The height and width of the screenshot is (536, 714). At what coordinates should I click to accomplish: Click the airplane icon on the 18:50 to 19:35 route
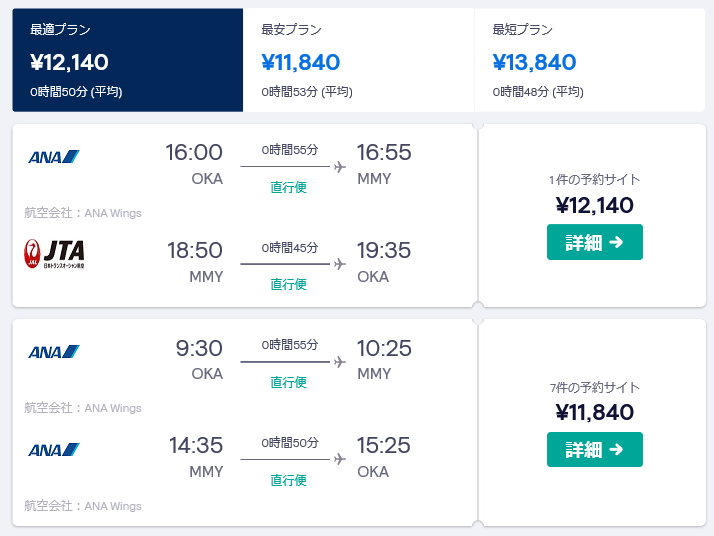click(340, 264)
